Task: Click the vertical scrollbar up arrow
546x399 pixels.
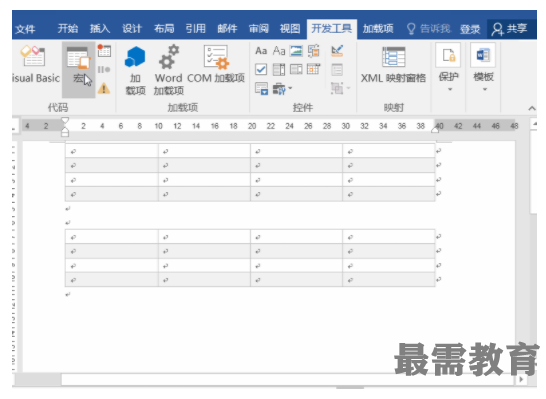Action: (534, 124)
